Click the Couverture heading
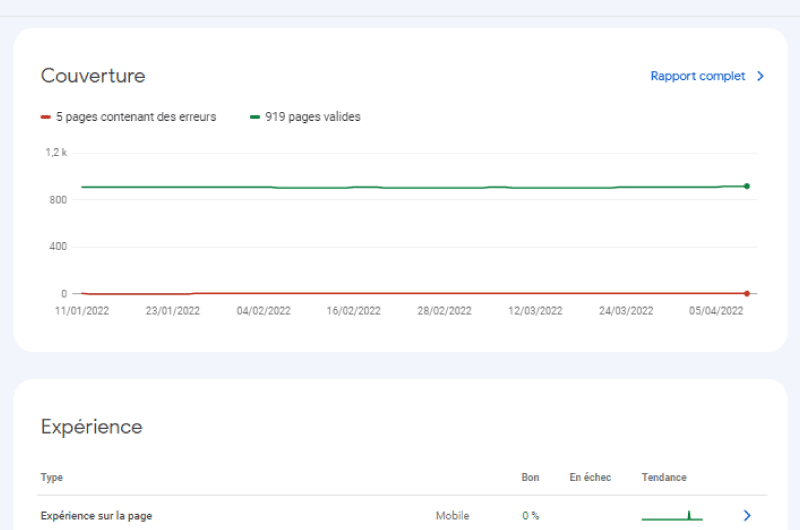The width and height of the screenshot is (800, 530). (93, 75)
